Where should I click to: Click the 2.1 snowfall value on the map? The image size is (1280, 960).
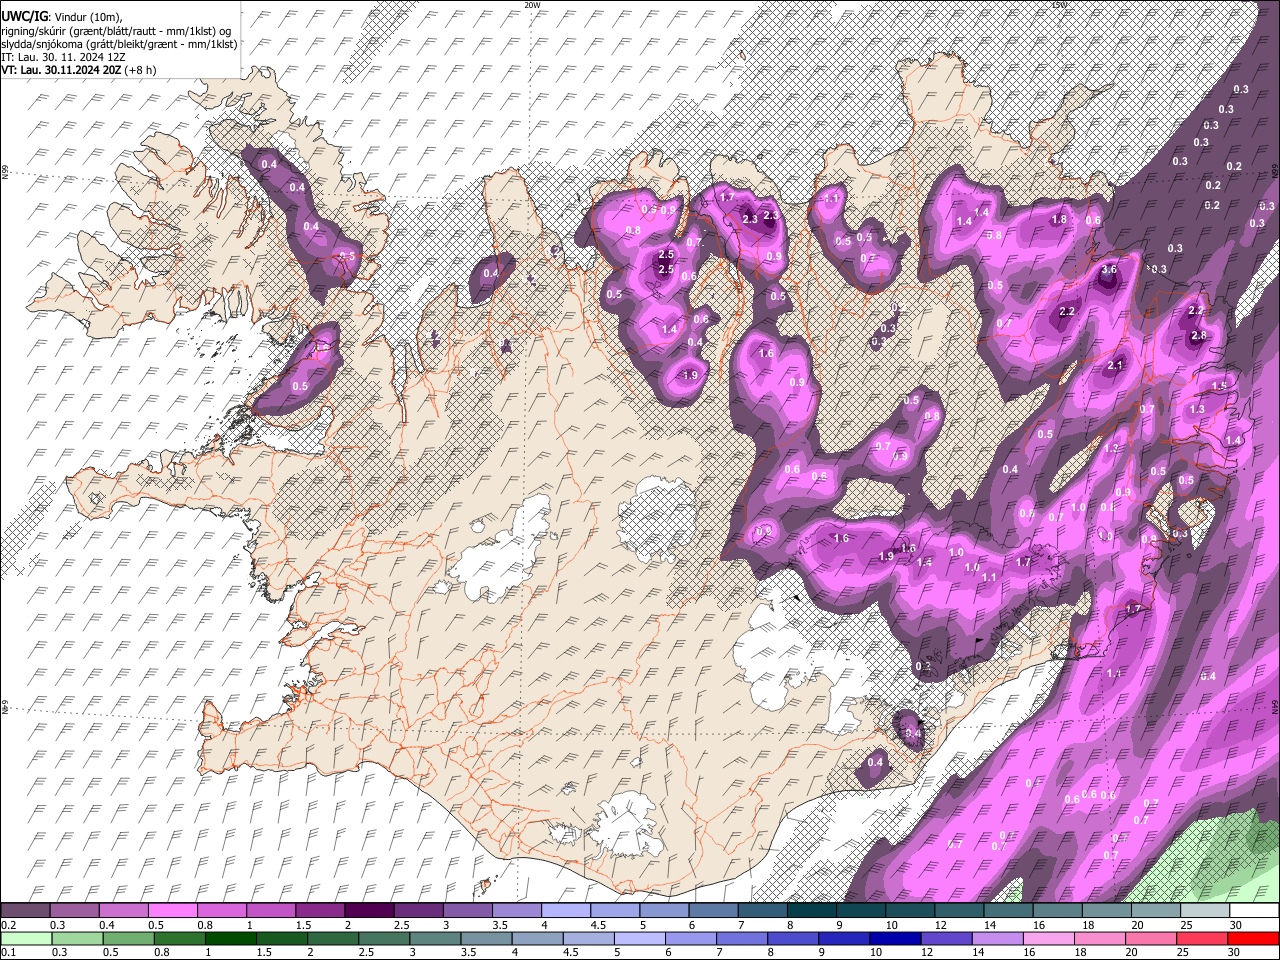(x=1116, y=365)
